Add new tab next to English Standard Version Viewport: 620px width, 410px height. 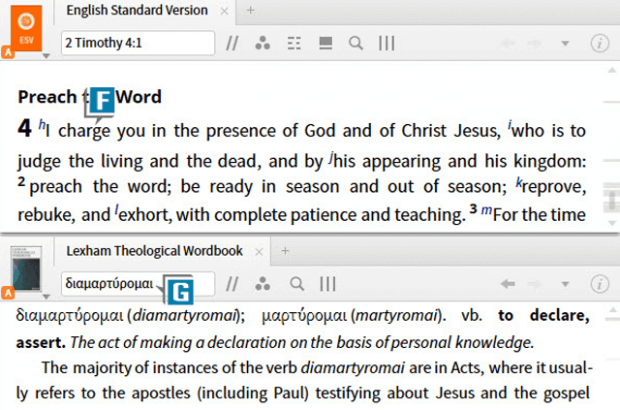[250, 11]
